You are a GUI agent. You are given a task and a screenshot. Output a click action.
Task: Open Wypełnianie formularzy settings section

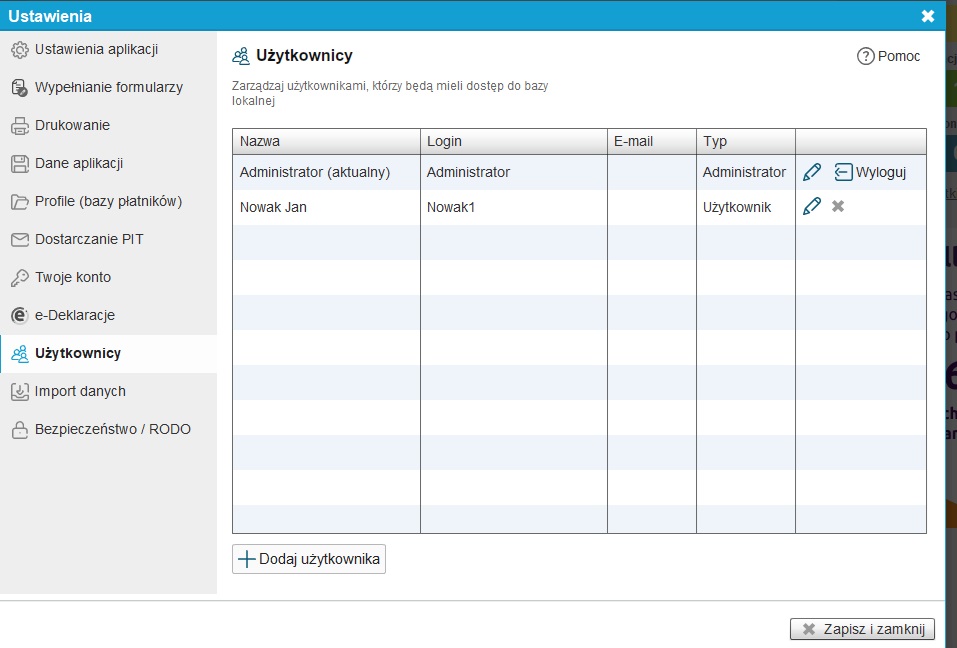tap(108, 88)
